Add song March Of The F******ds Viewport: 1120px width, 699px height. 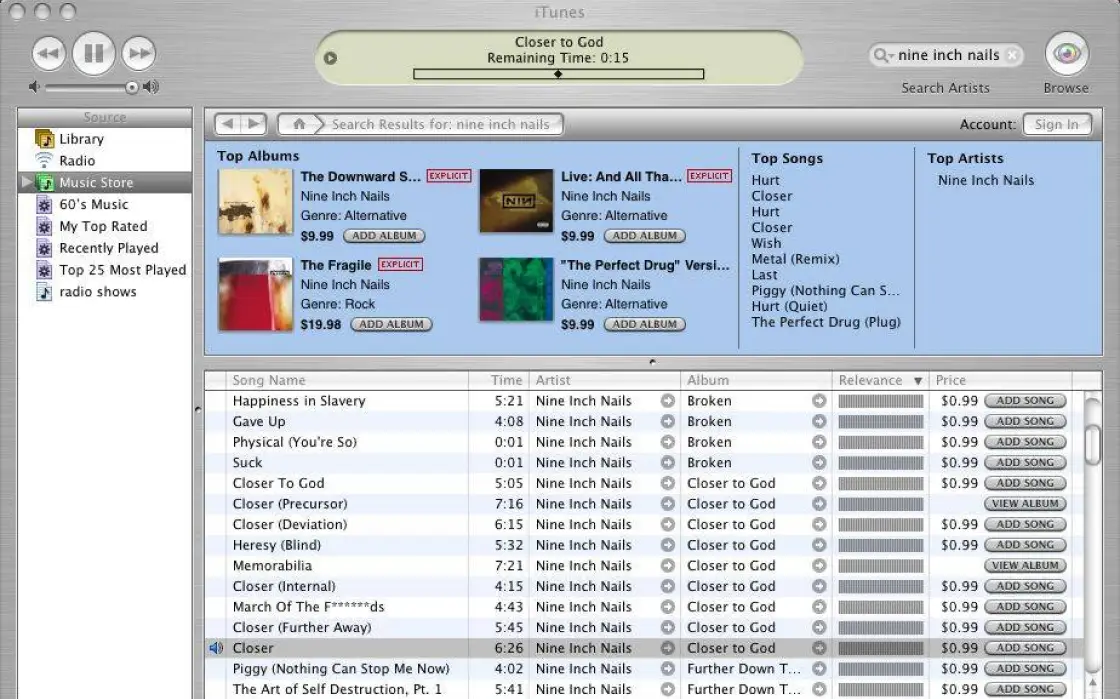(x=1025, y=607)
